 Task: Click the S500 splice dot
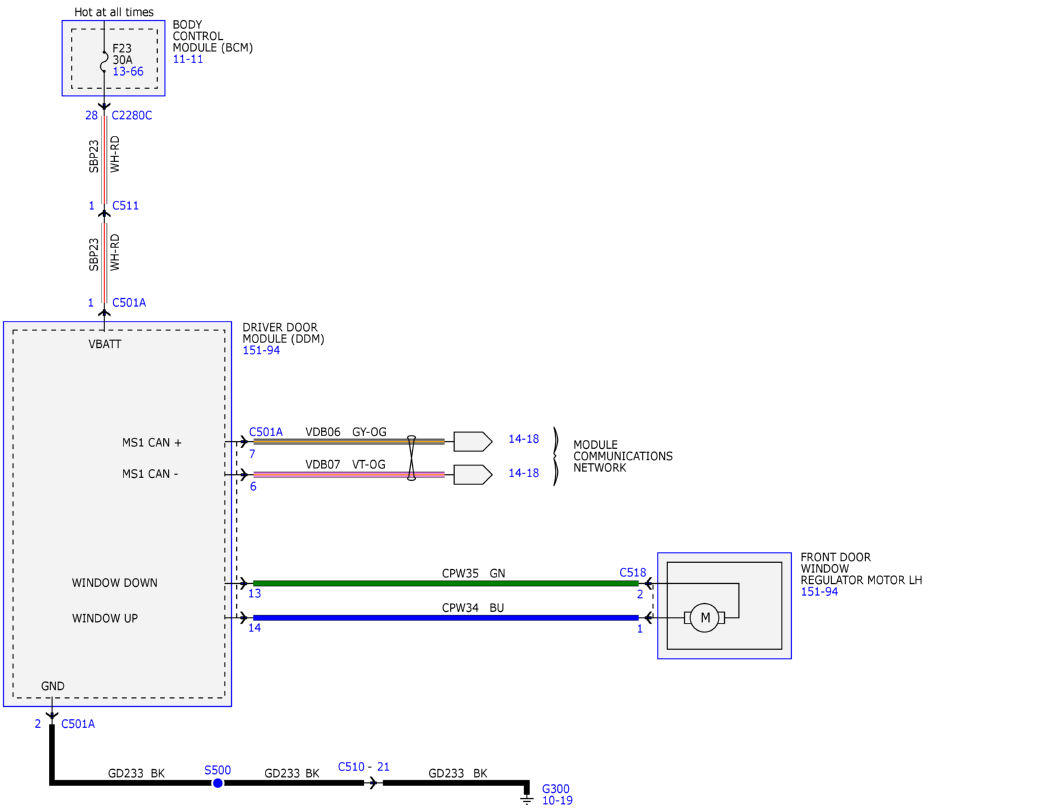click(218, 783)
